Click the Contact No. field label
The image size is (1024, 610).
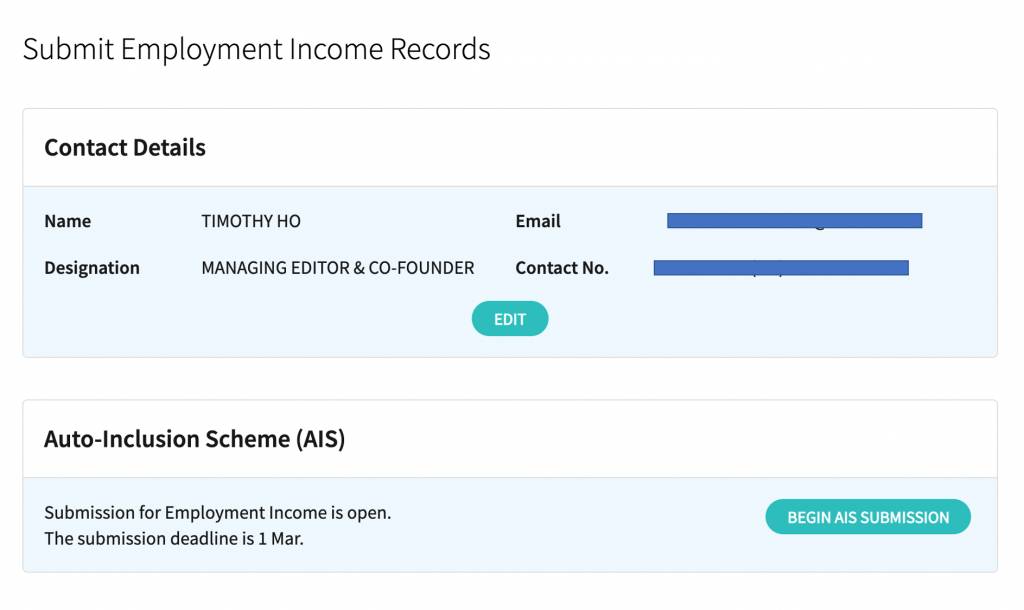coord(562,268)
